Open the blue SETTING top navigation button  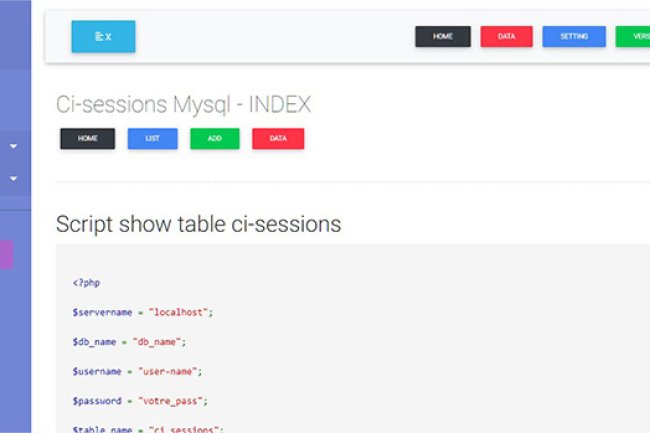(574, 36)
